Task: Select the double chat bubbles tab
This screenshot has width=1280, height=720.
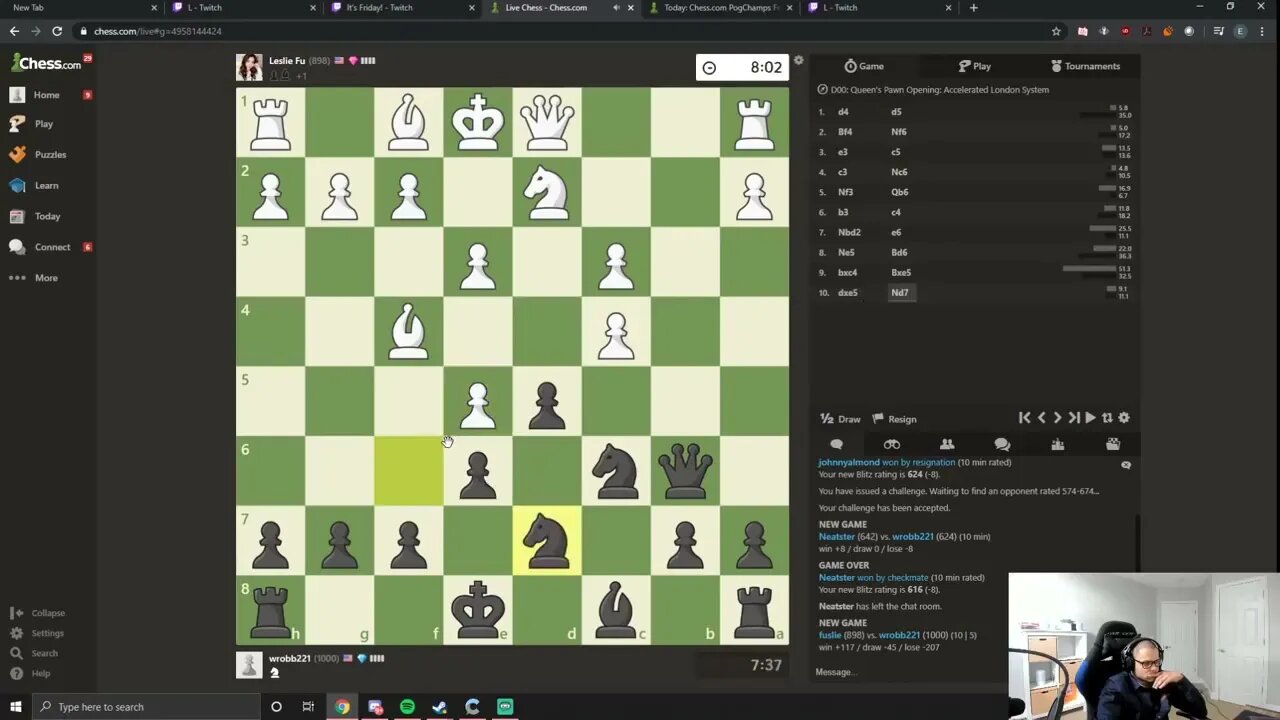Action: tap(1002, 444)
